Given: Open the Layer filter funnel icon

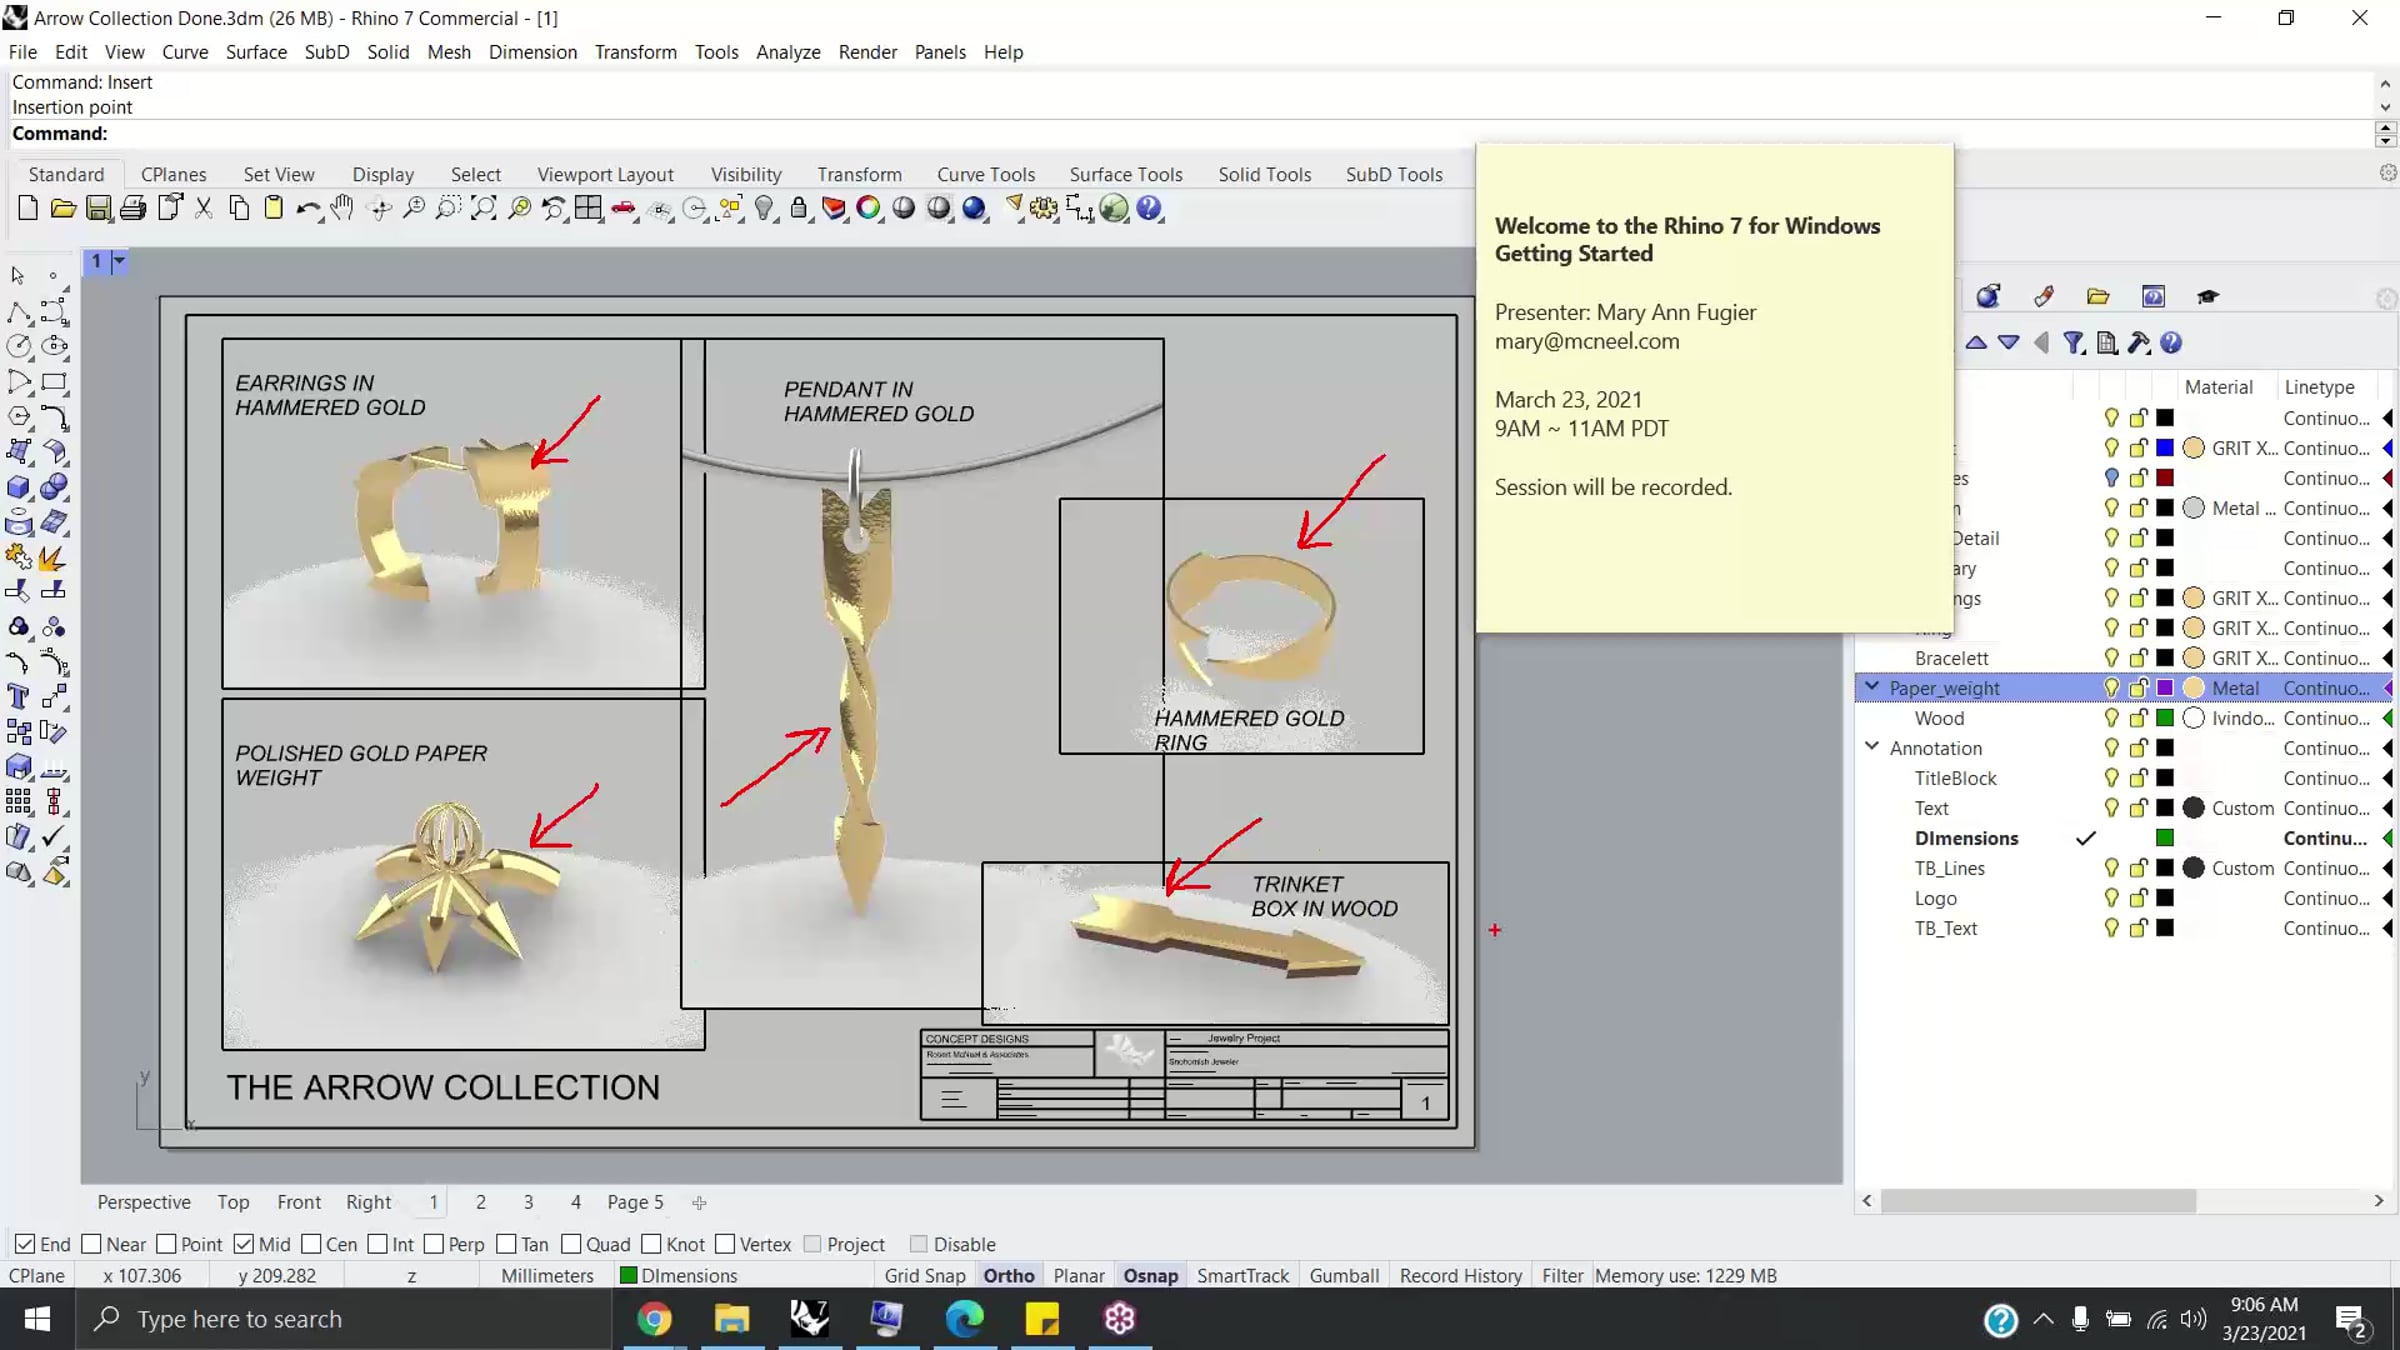Looking at the screenshot, I should click(2073, 343).
